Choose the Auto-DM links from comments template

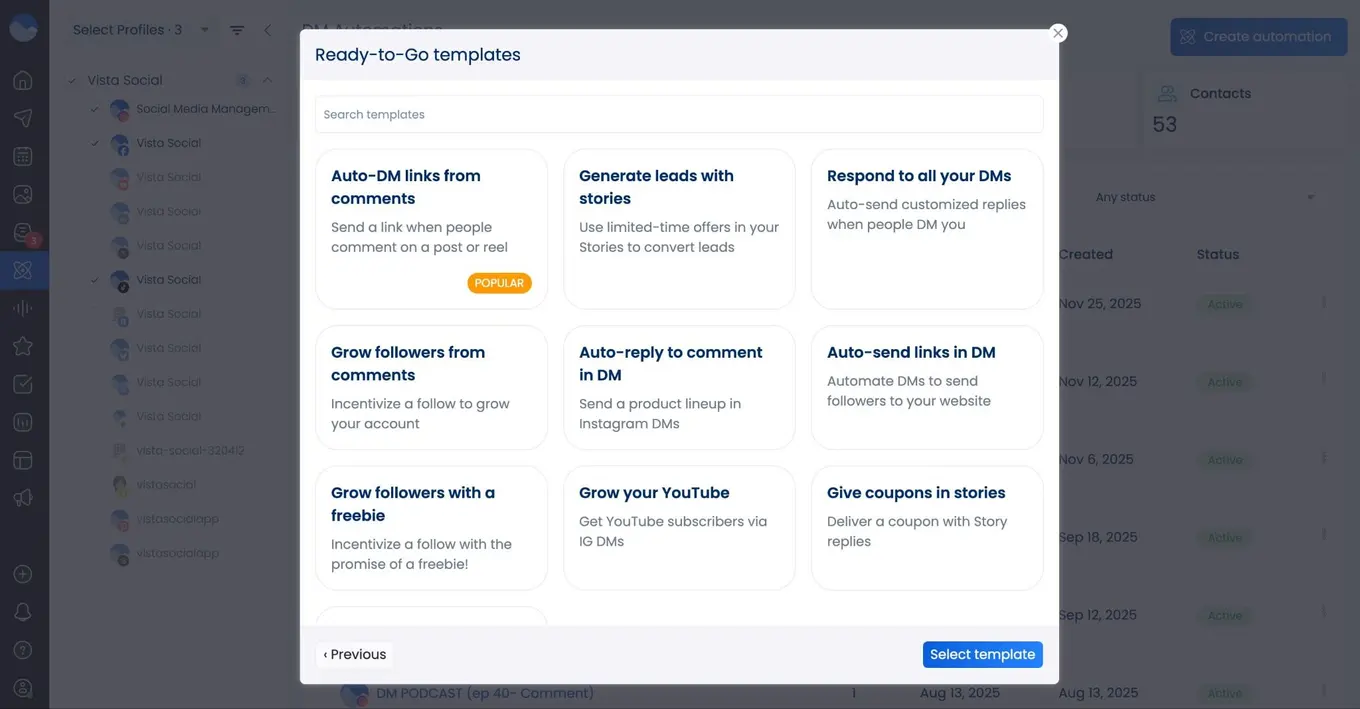tap(431, 229)
